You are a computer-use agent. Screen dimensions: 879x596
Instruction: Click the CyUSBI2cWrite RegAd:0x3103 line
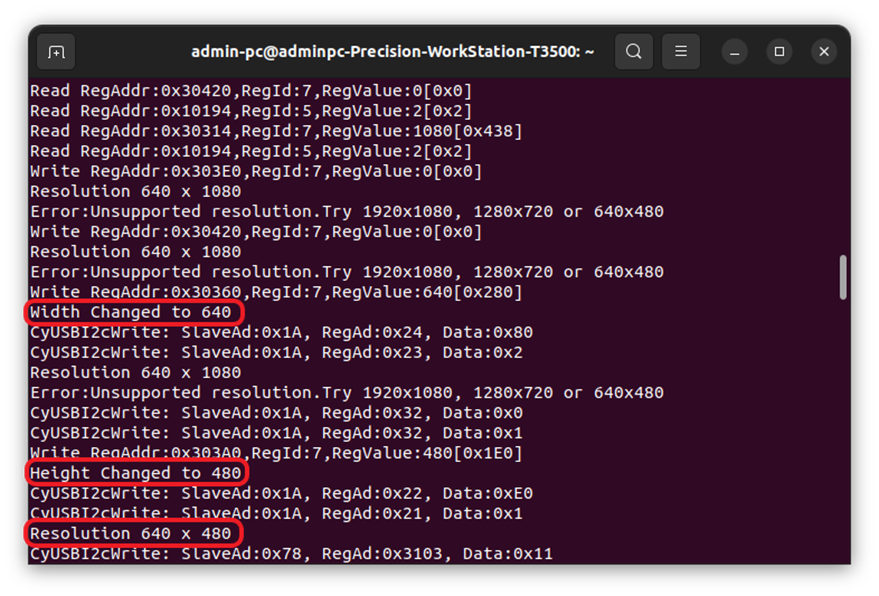291,553
